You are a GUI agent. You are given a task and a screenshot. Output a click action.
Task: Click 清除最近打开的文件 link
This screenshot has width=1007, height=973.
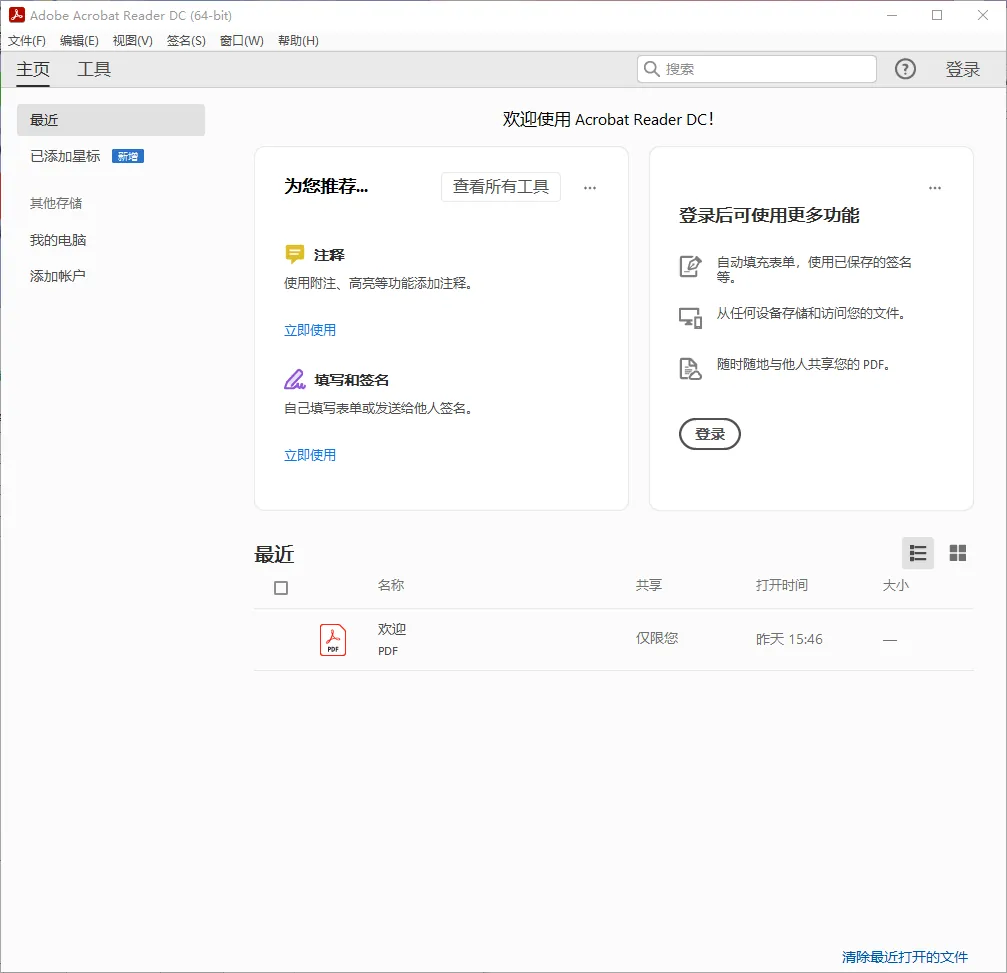pyautogui.click(x=904, y=956)
